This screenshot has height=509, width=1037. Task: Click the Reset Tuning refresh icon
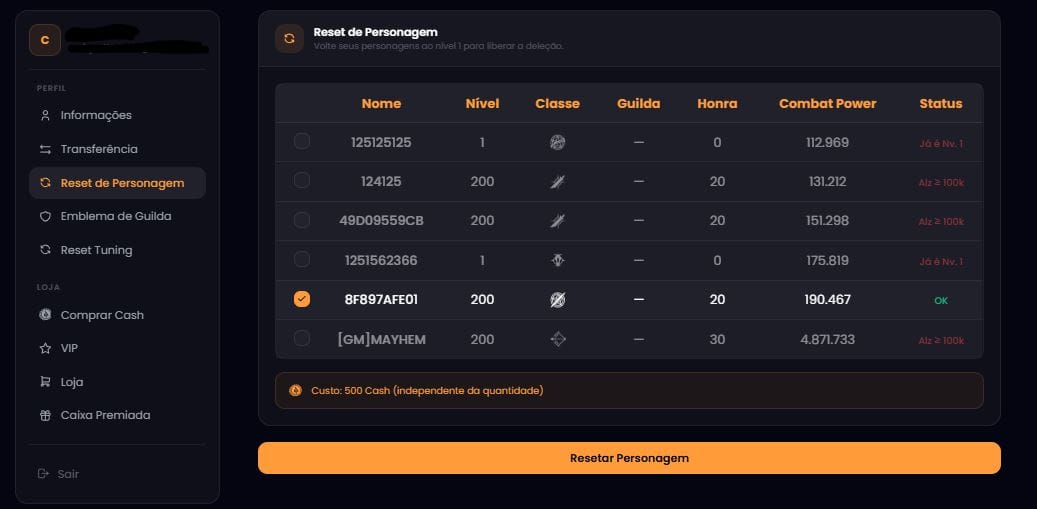(45, 250)
